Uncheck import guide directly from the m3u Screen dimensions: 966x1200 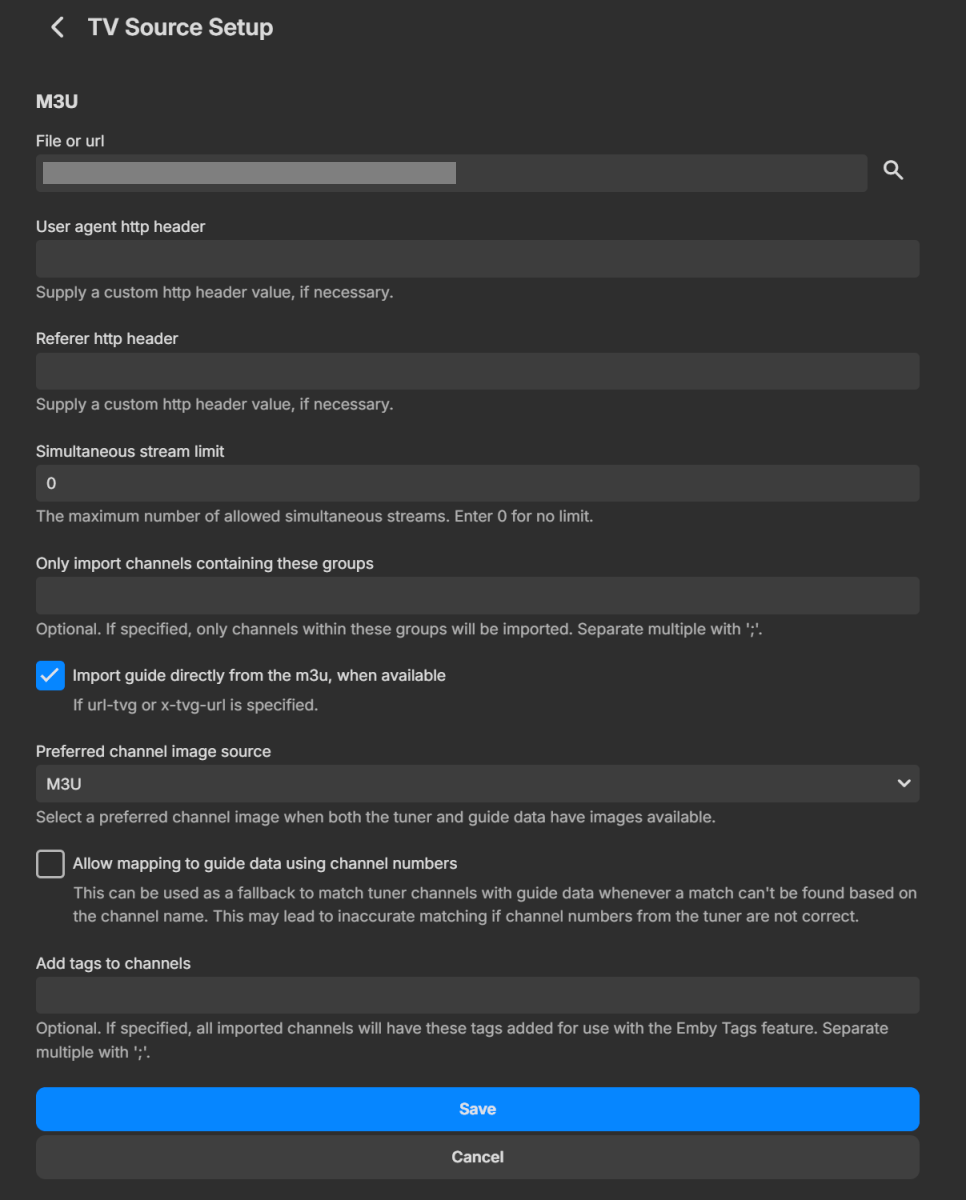click(50, 675)
